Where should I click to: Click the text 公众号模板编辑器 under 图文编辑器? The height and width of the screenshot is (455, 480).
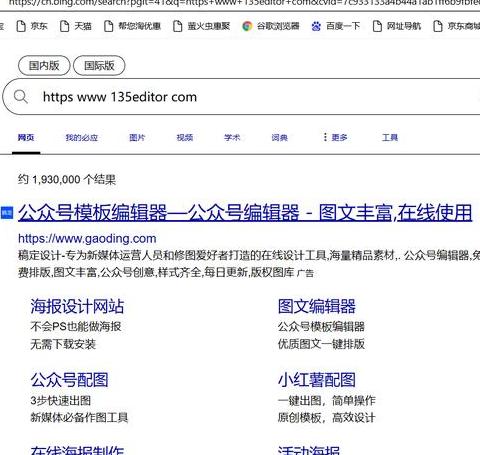tap(321, 326)
